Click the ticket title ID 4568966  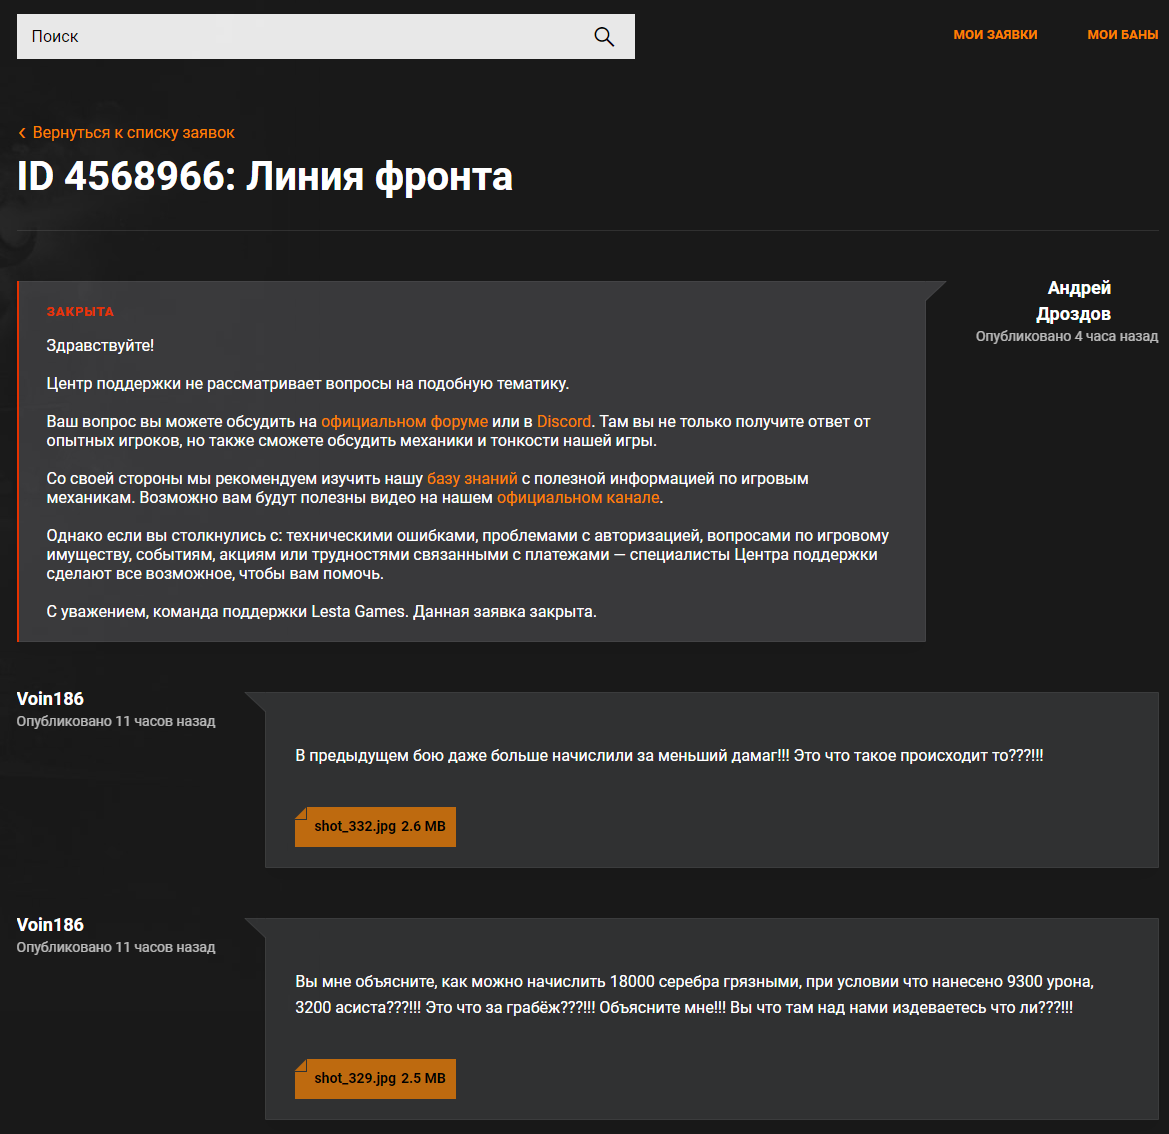[265, 177]
